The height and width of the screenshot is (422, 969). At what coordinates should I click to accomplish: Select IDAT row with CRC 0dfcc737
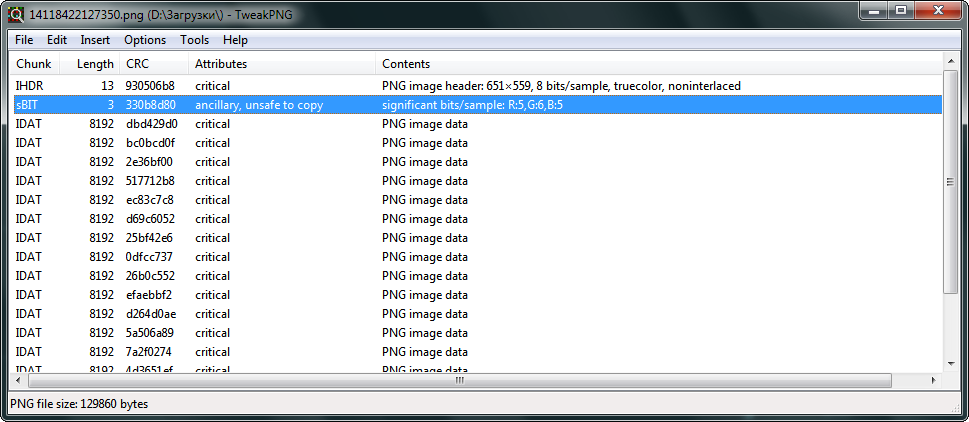(x=476, y=257)
